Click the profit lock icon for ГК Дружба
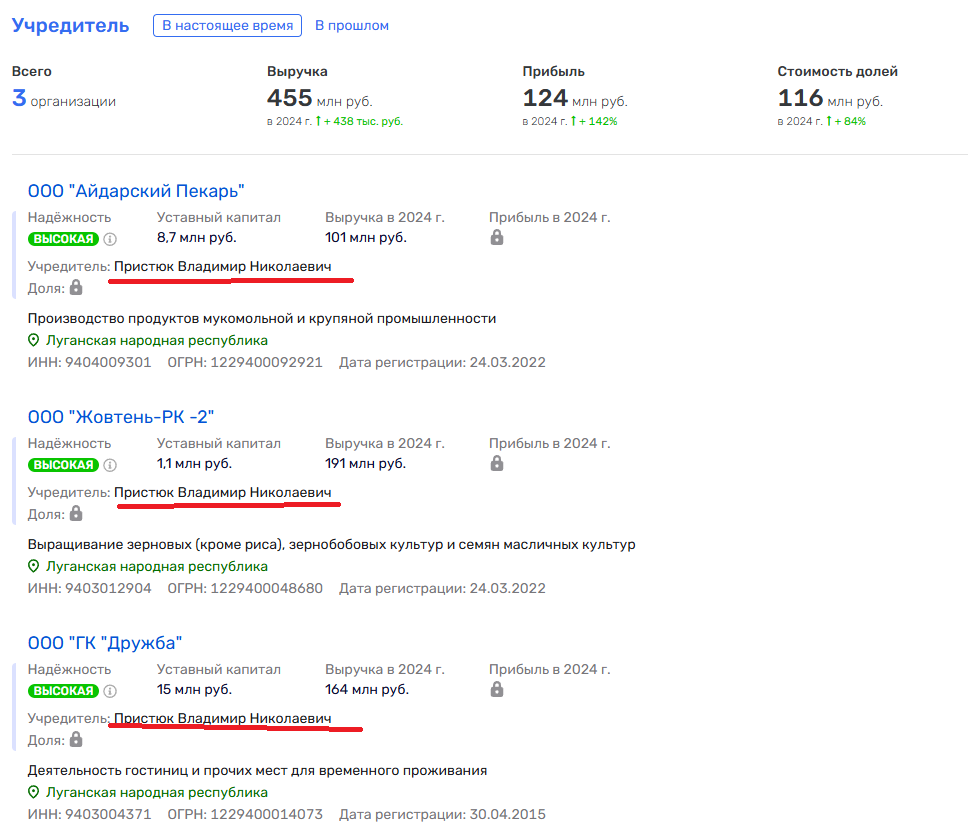The image size is (968, 837). coord(497,690)
